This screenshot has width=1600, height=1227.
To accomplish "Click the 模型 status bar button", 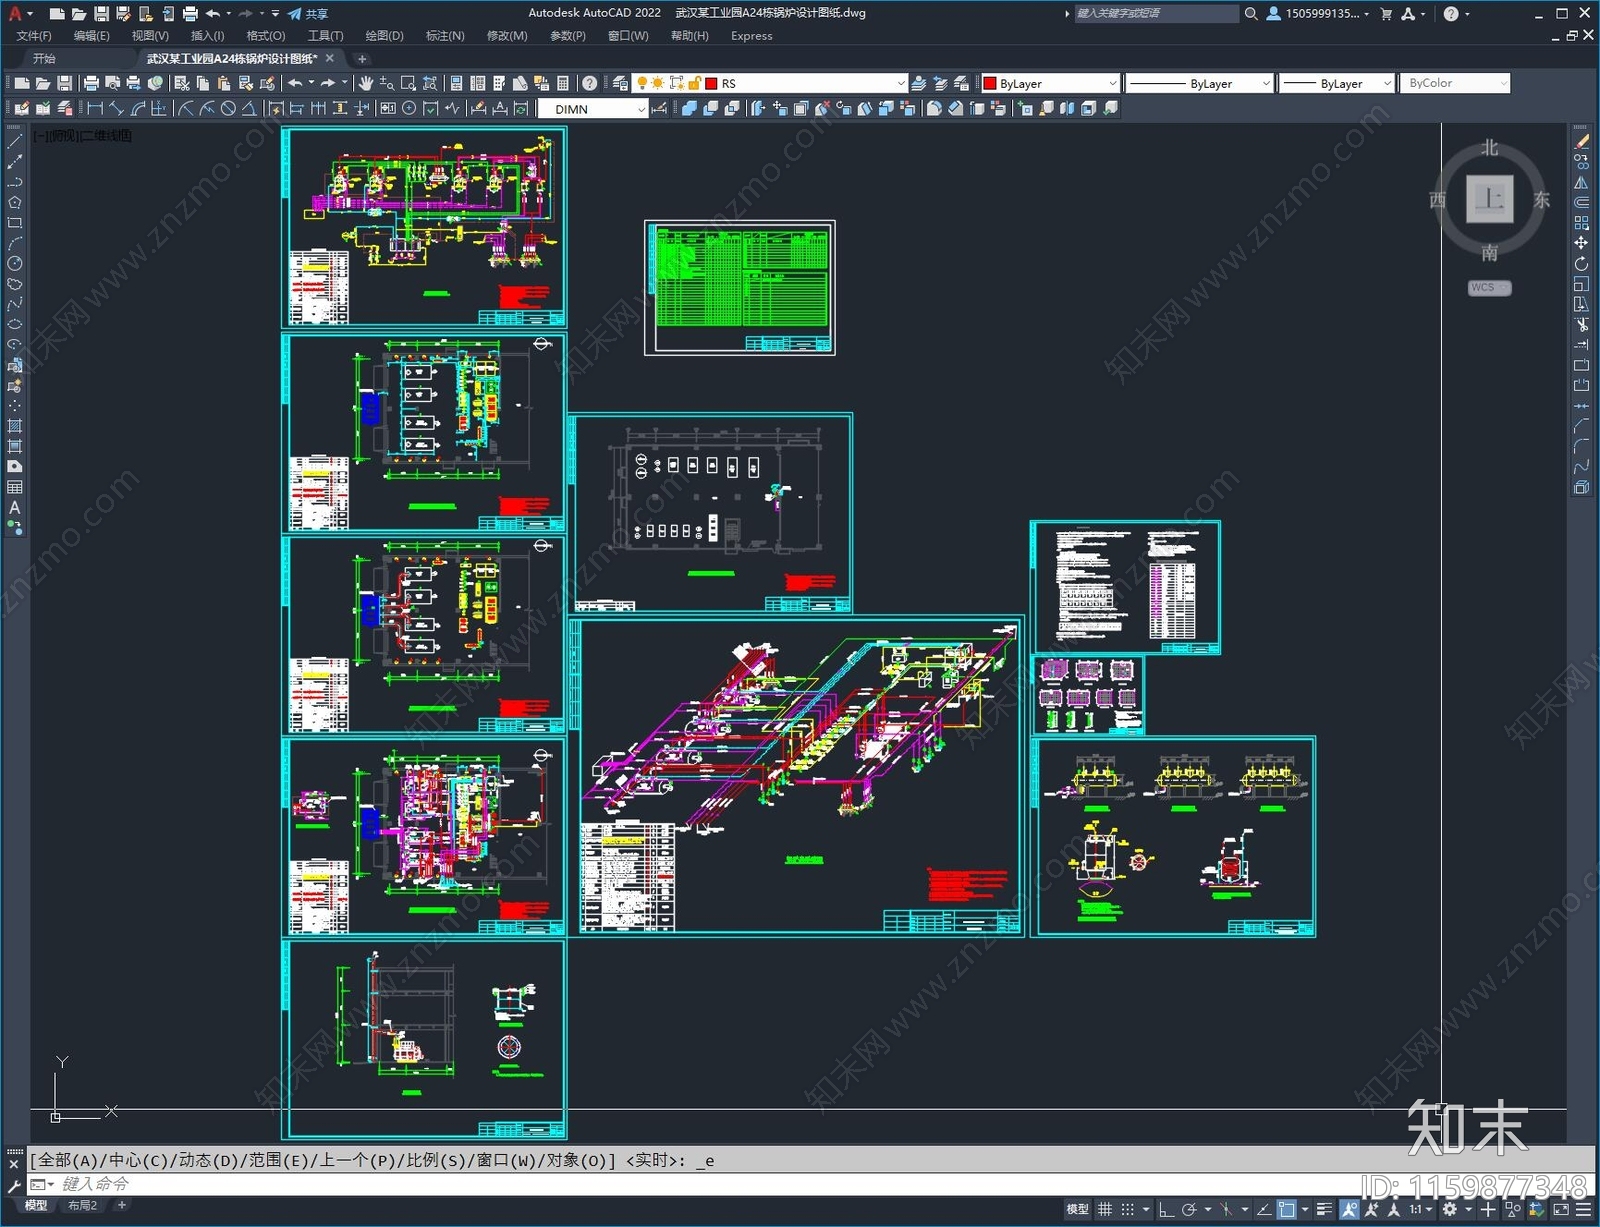I will pos(1077,1209).
